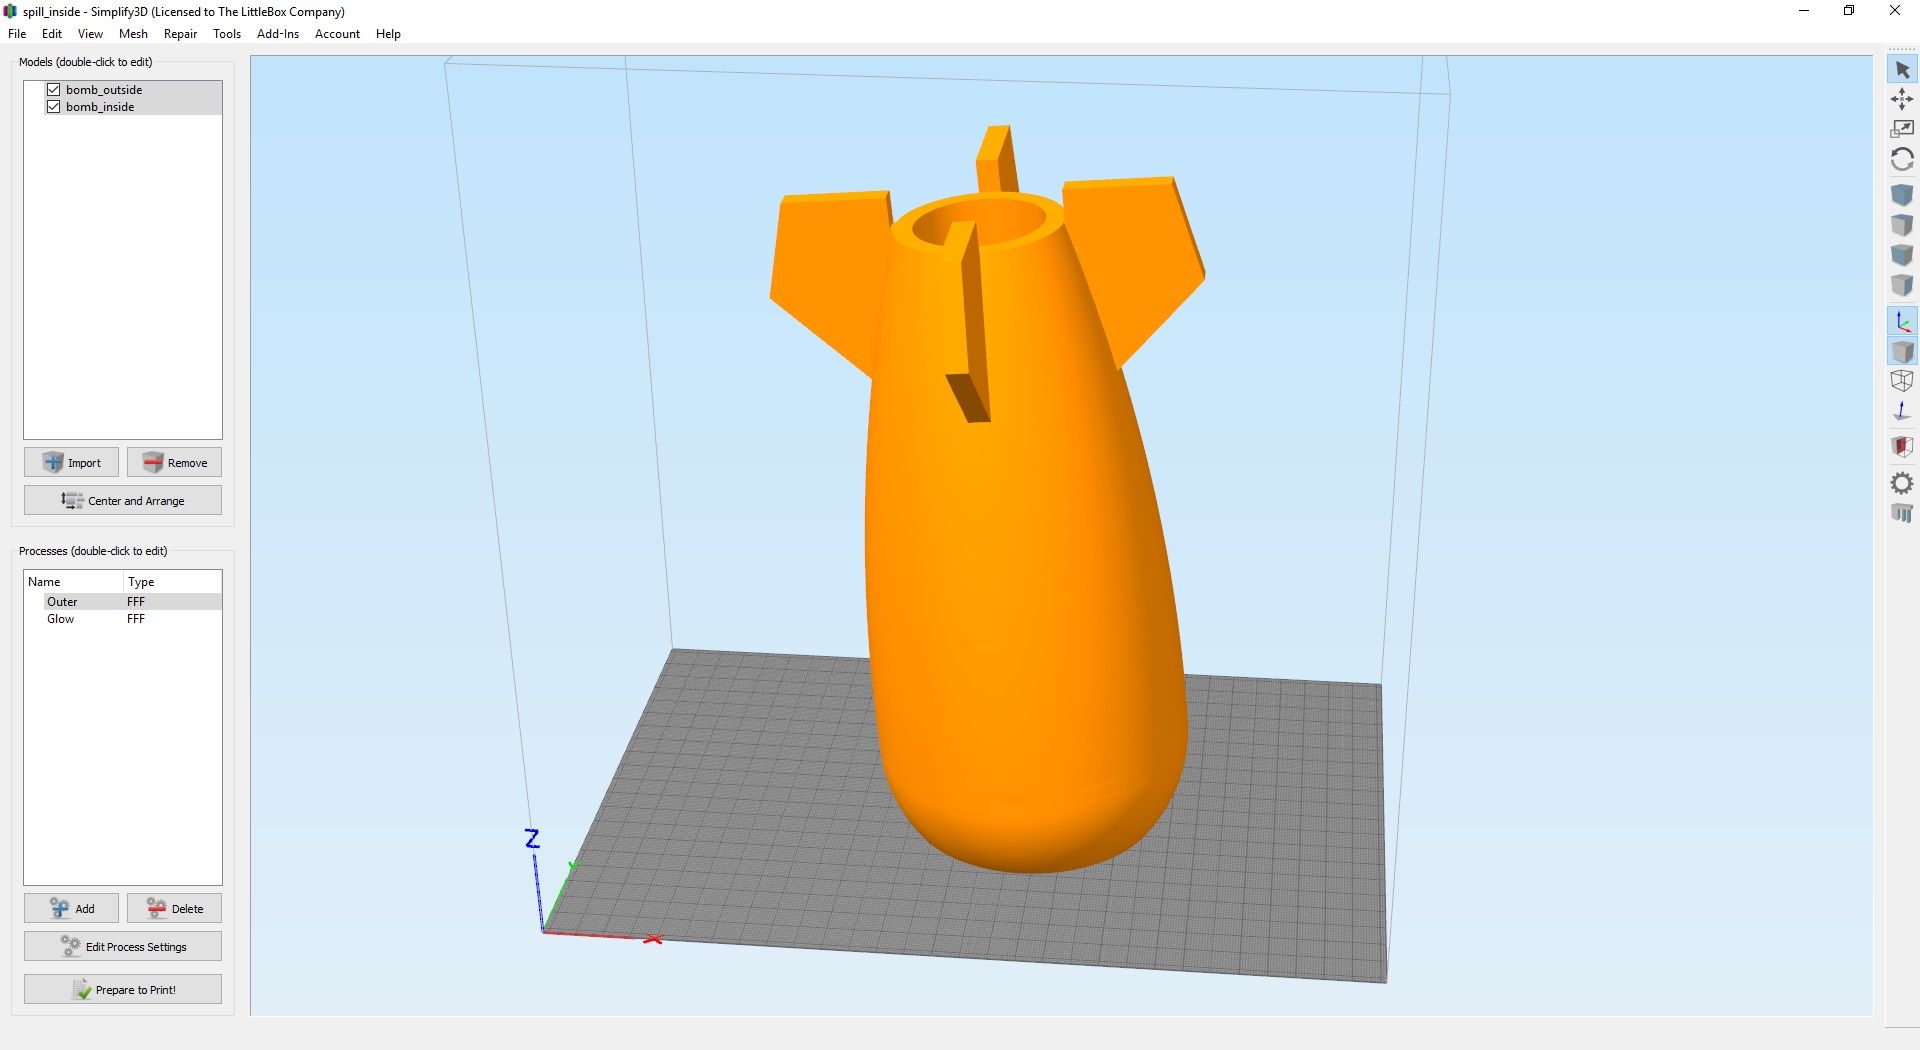
Task: Click the Edit Process Settings button
Action: [123, 946]
